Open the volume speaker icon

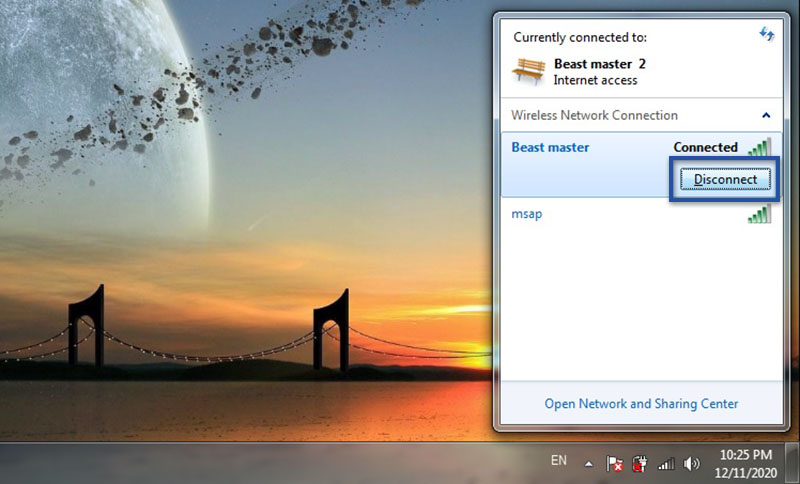pos(692,464)
